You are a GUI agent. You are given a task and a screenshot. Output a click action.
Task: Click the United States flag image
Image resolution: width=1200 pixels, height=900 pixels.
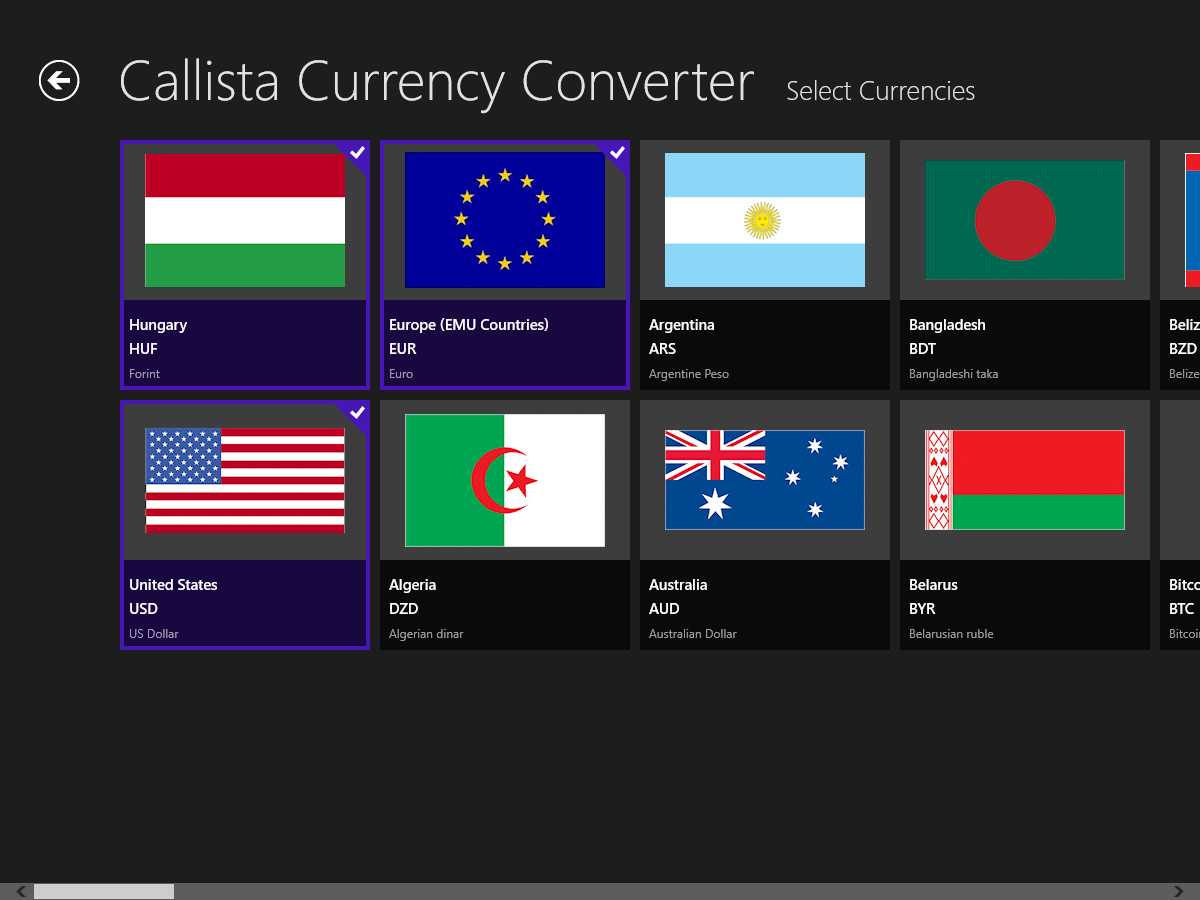[x=245, y=480]
